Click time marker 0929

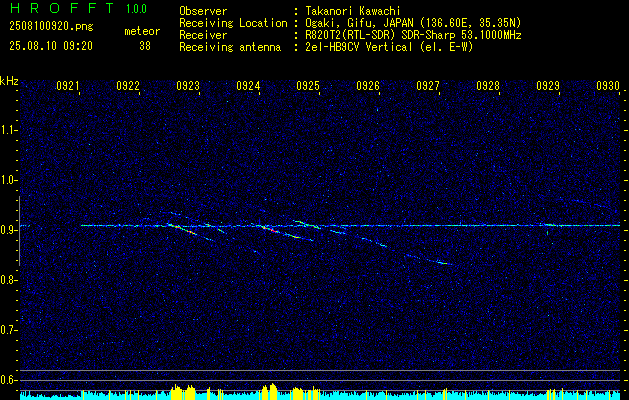tap(548, 86)
